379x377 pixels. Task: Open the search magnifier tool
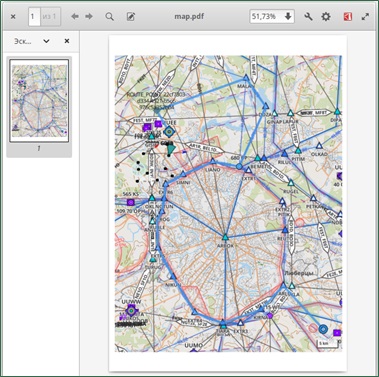point(109,16)
